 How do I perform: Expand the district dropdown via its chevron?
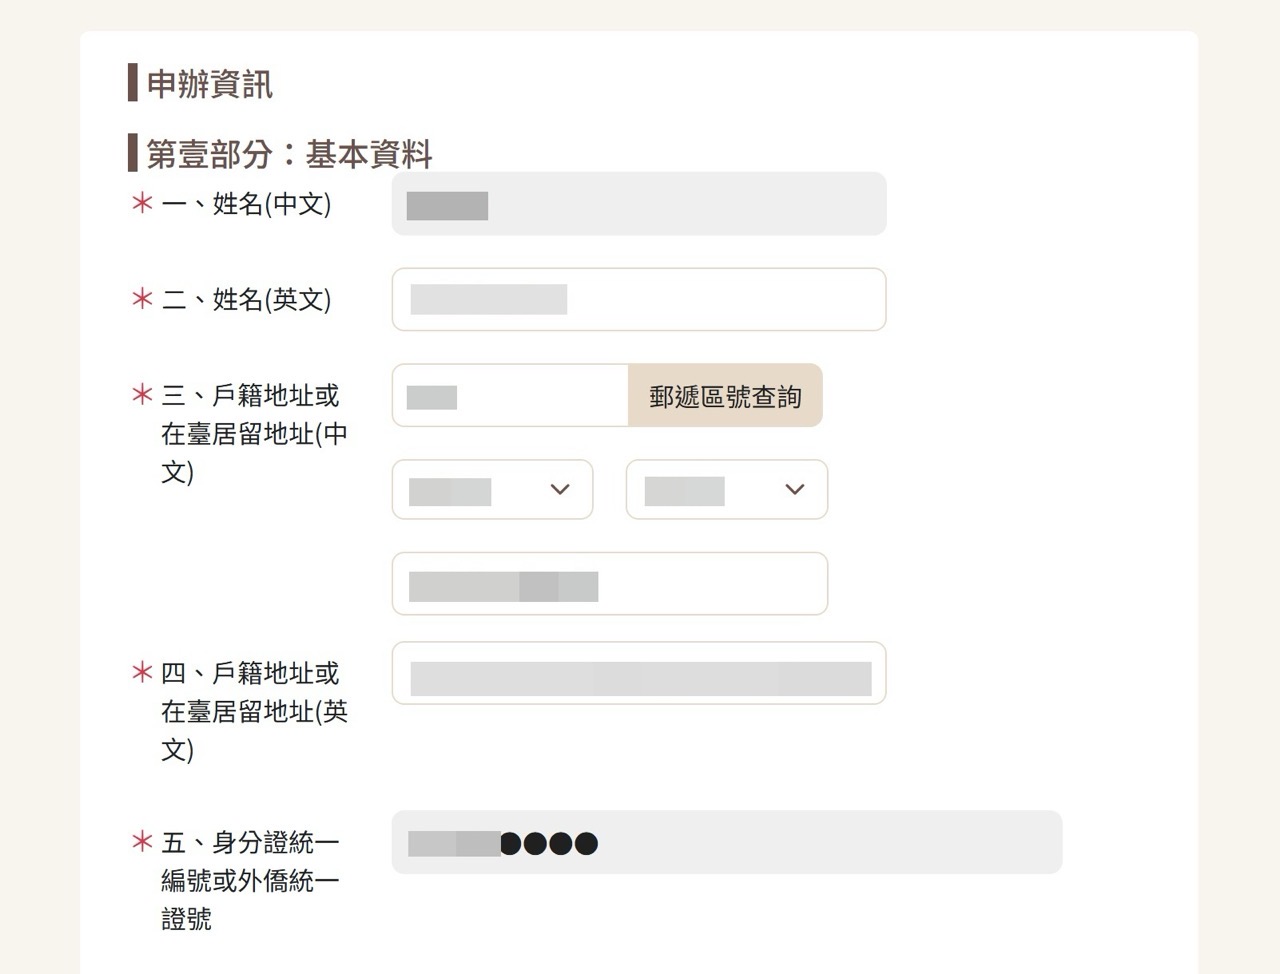[794, 490]
